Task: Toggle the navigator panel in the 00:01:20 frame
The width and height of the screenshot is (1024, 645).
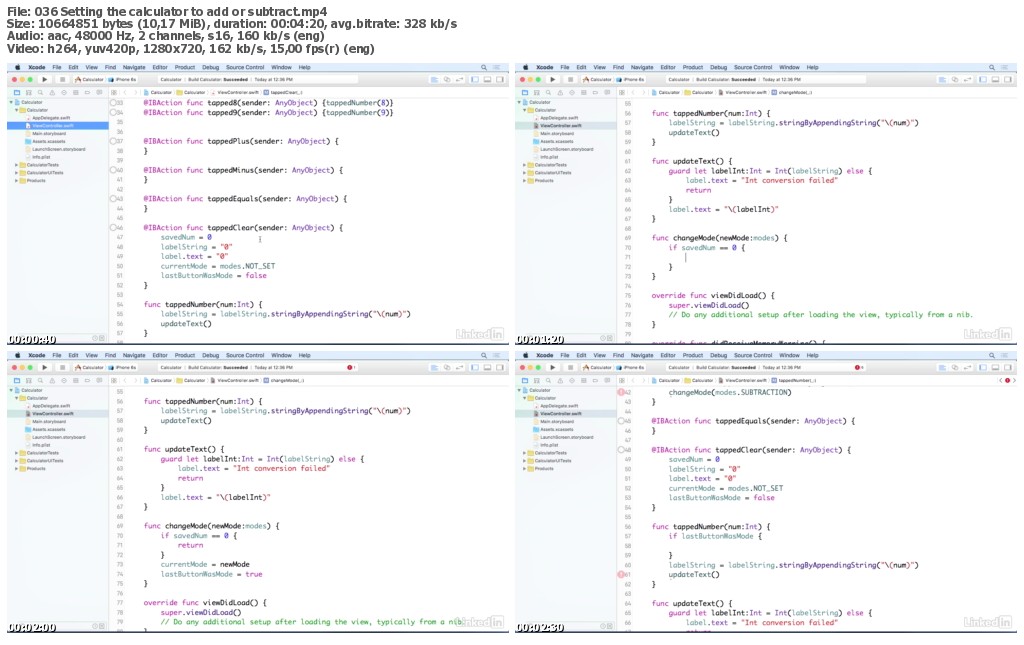Action: (x=983, y=80)
